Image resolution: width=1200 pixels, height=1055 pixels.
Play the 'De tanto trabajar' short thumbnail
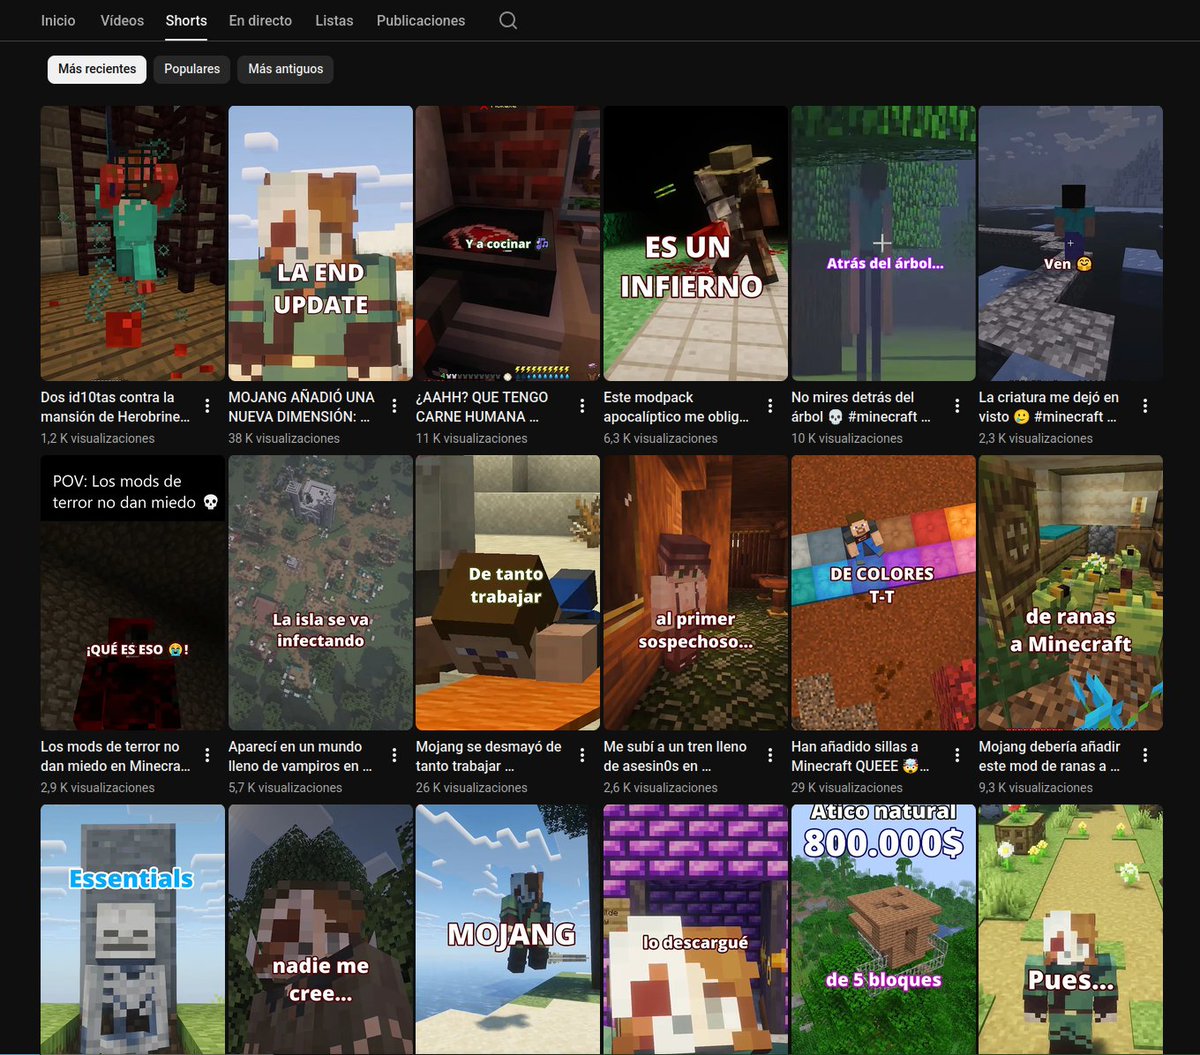(x=508, y=592)
